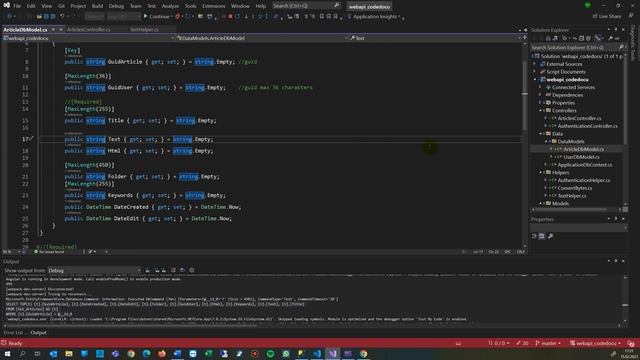The height and width of the screenshot is (360, 640).
Task: Select AuthenticationController.cs in Solution Explorer
Action: 587,126
